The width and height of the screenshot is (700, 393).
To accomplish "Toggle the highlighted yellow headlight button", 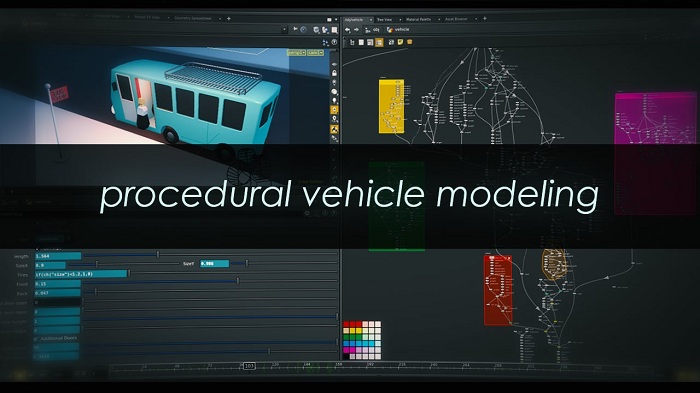I will click(334, 110).
